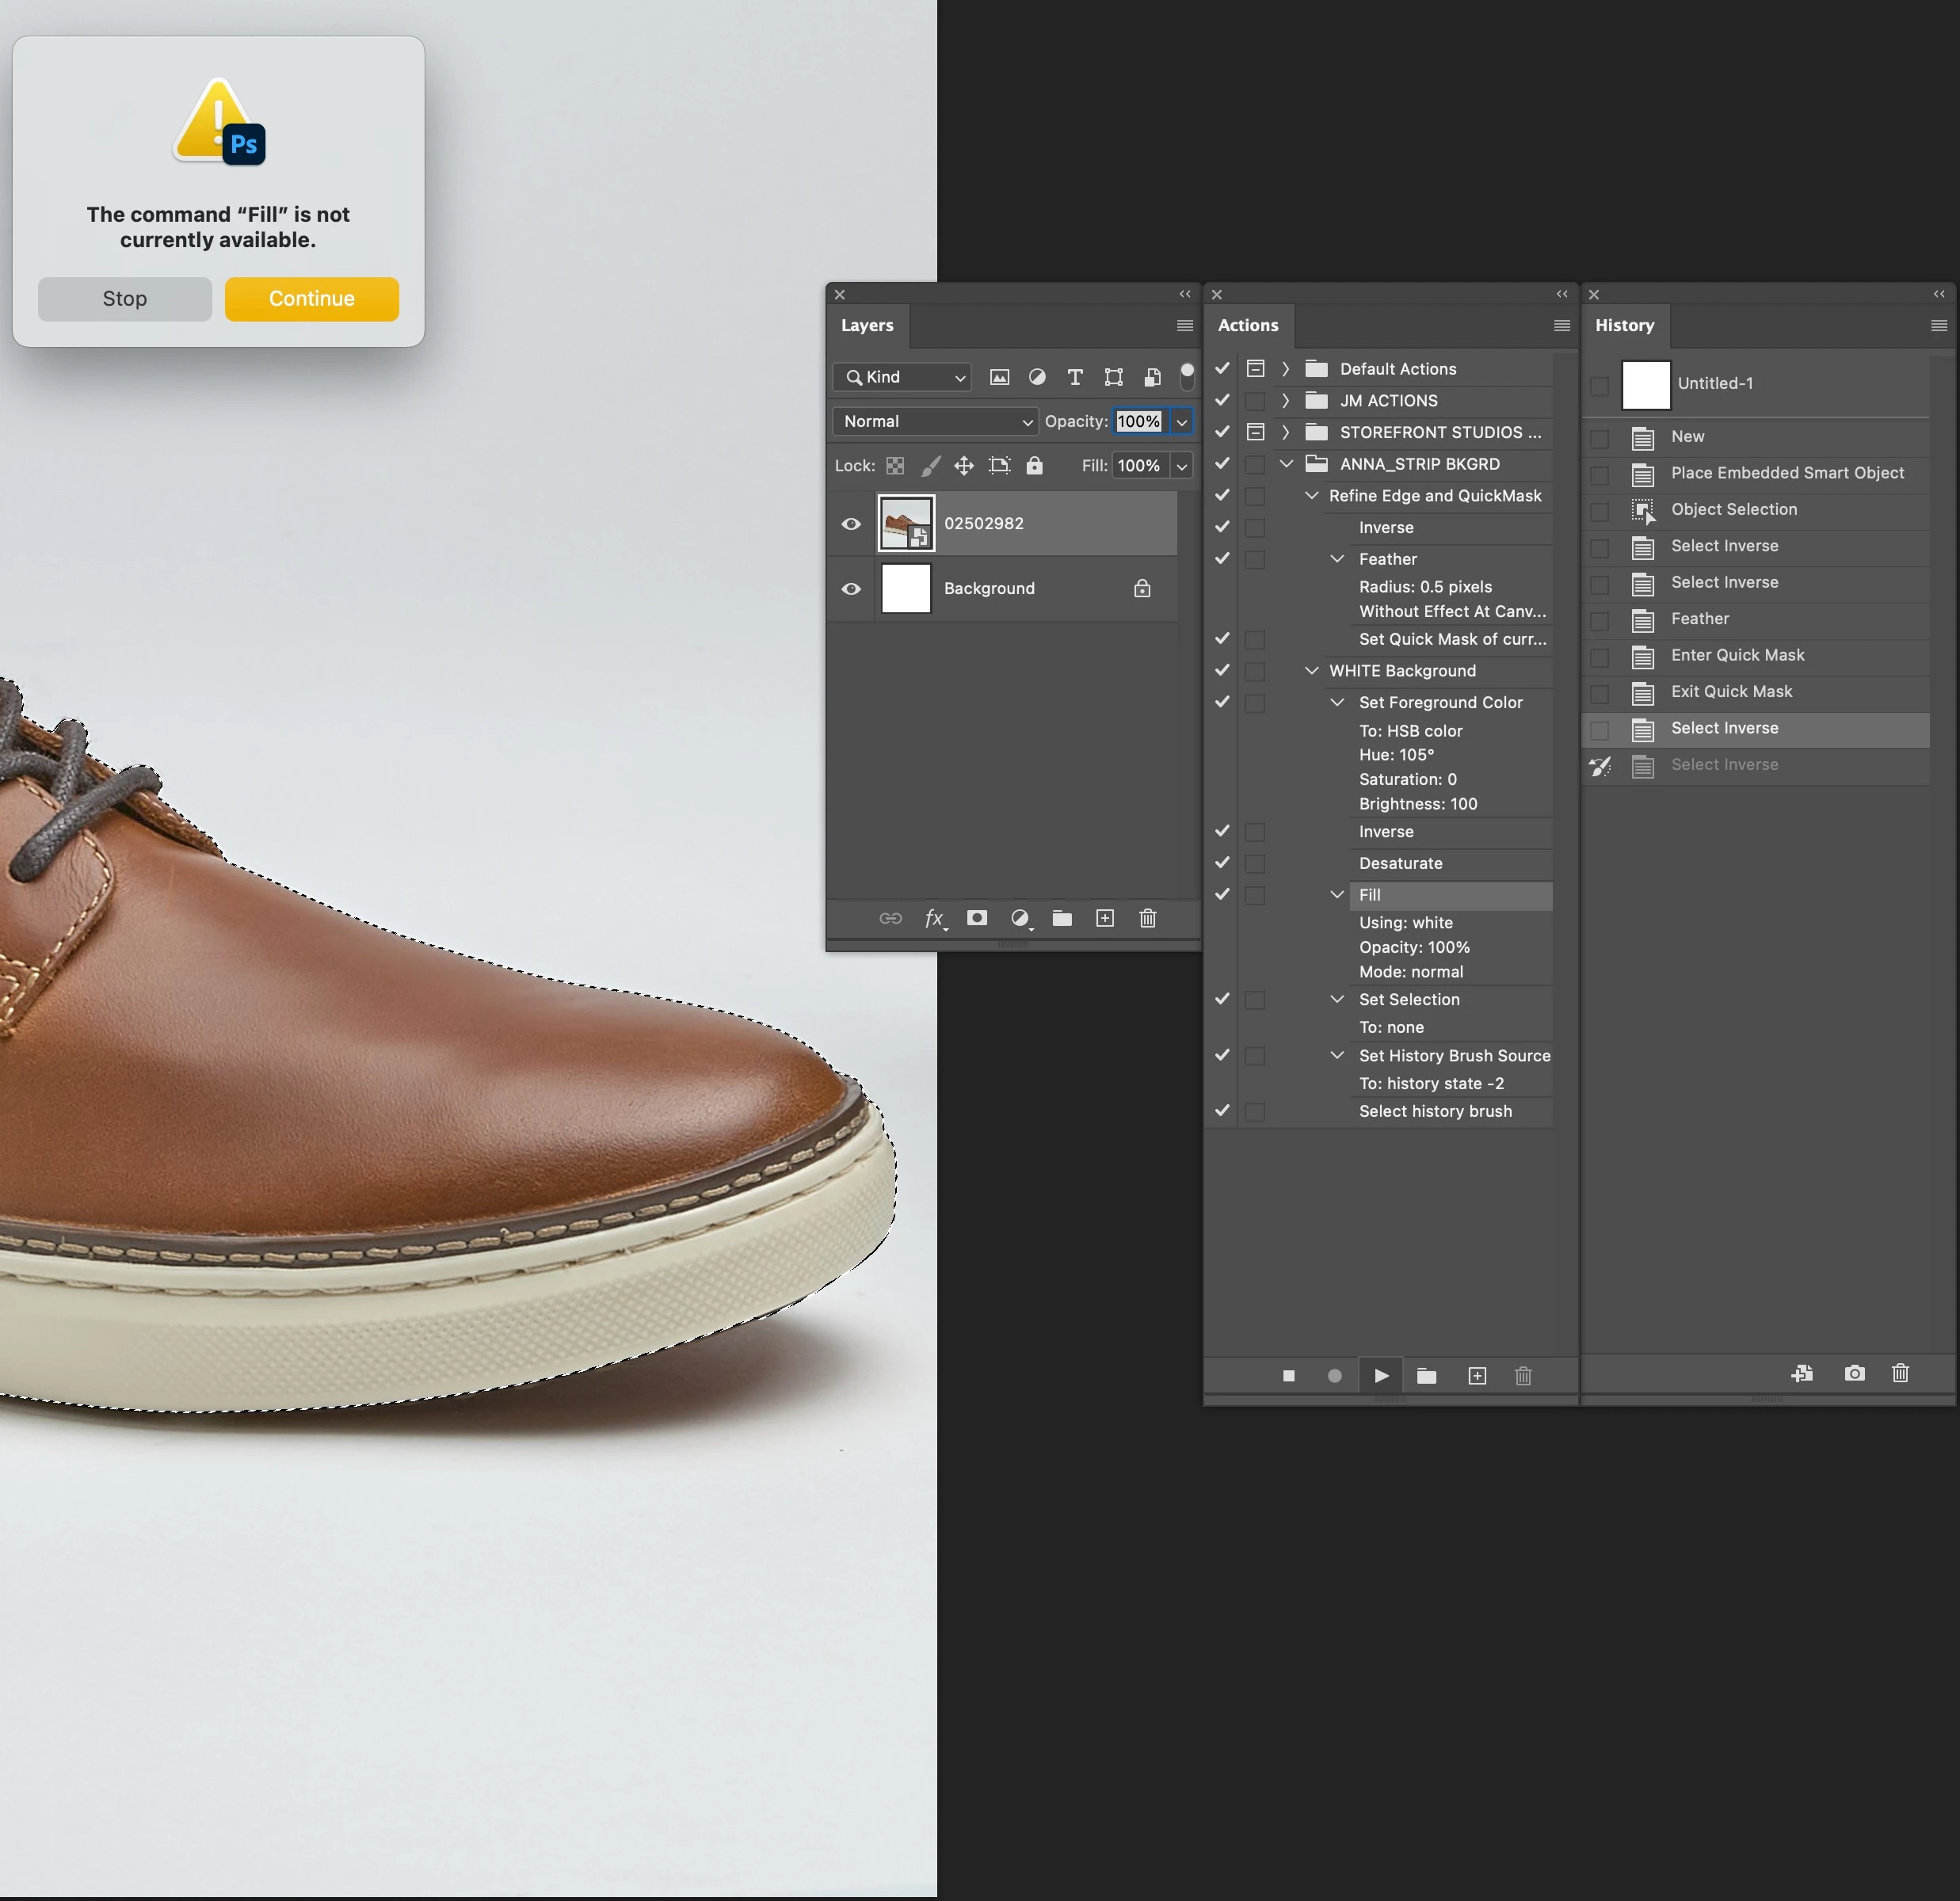Open the blend mode Normal dropdown
1960x1901 pixels.
coord(936,422)
